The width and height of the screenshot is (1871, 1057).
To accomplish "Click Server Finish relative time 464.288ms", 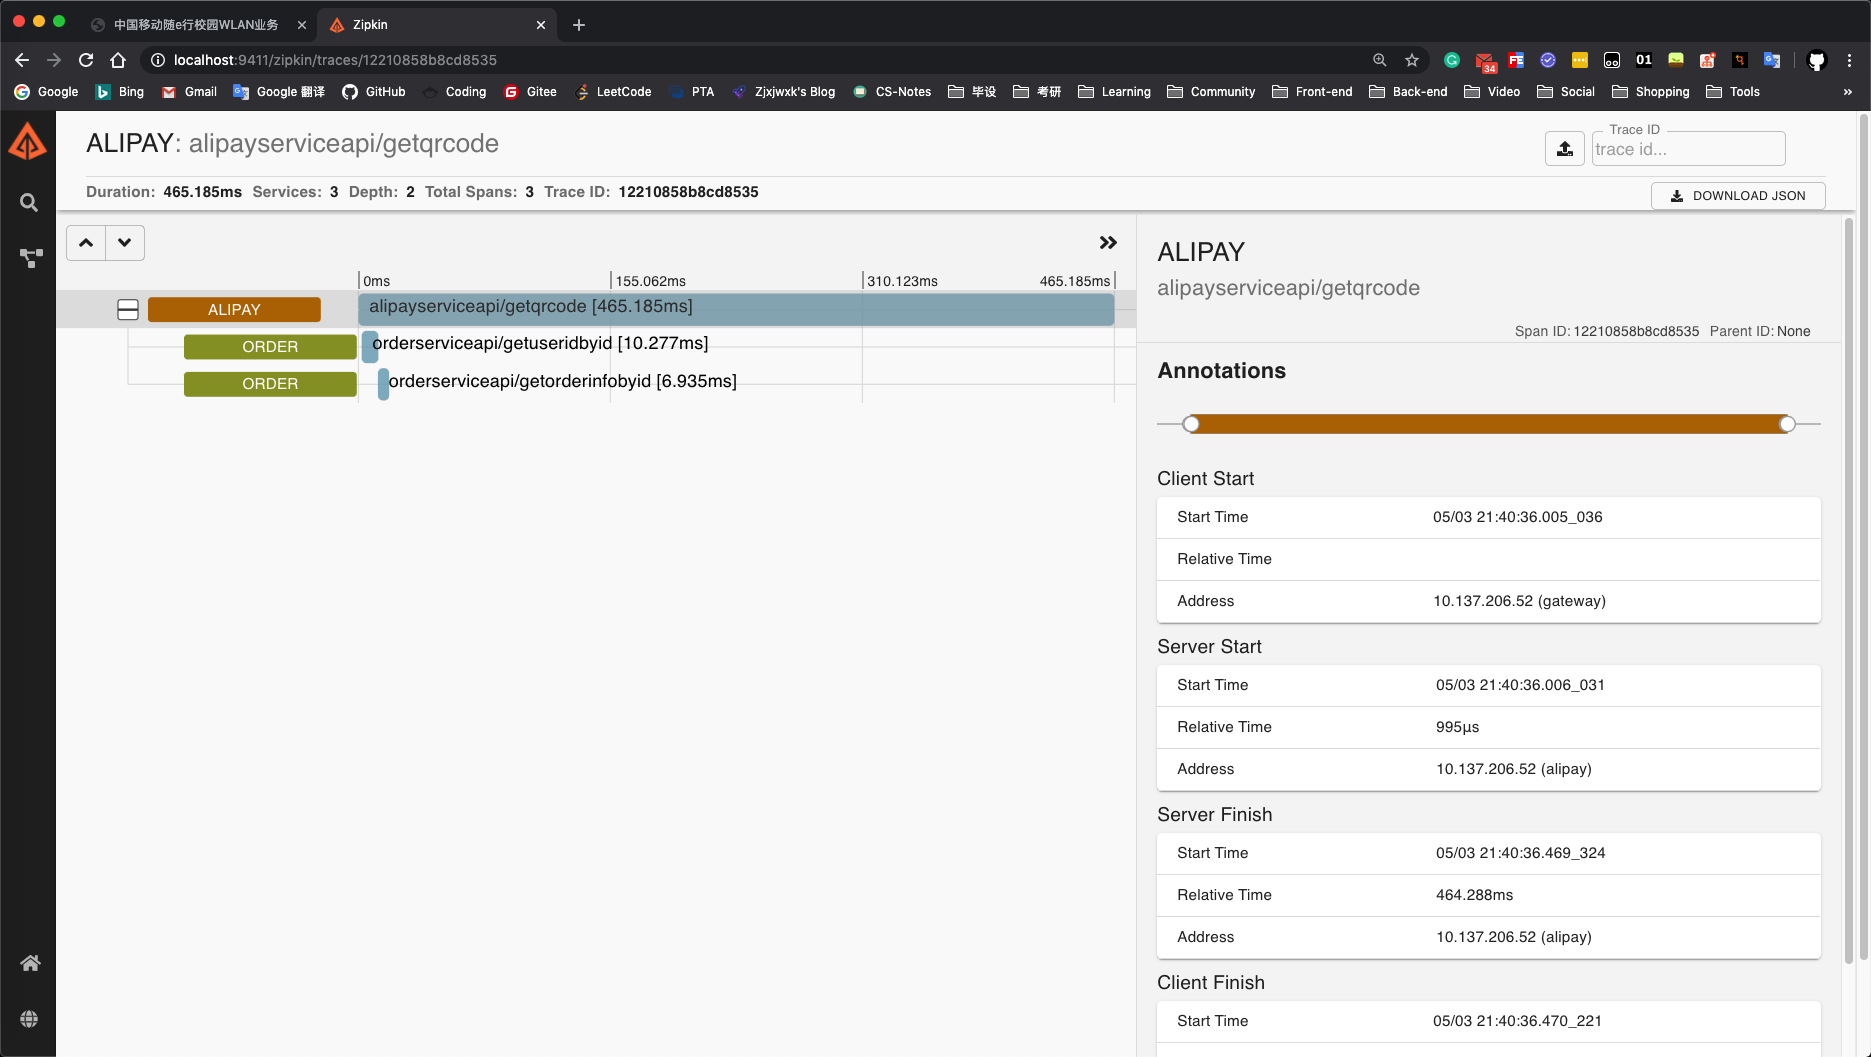I will (x=1474, y=895).
